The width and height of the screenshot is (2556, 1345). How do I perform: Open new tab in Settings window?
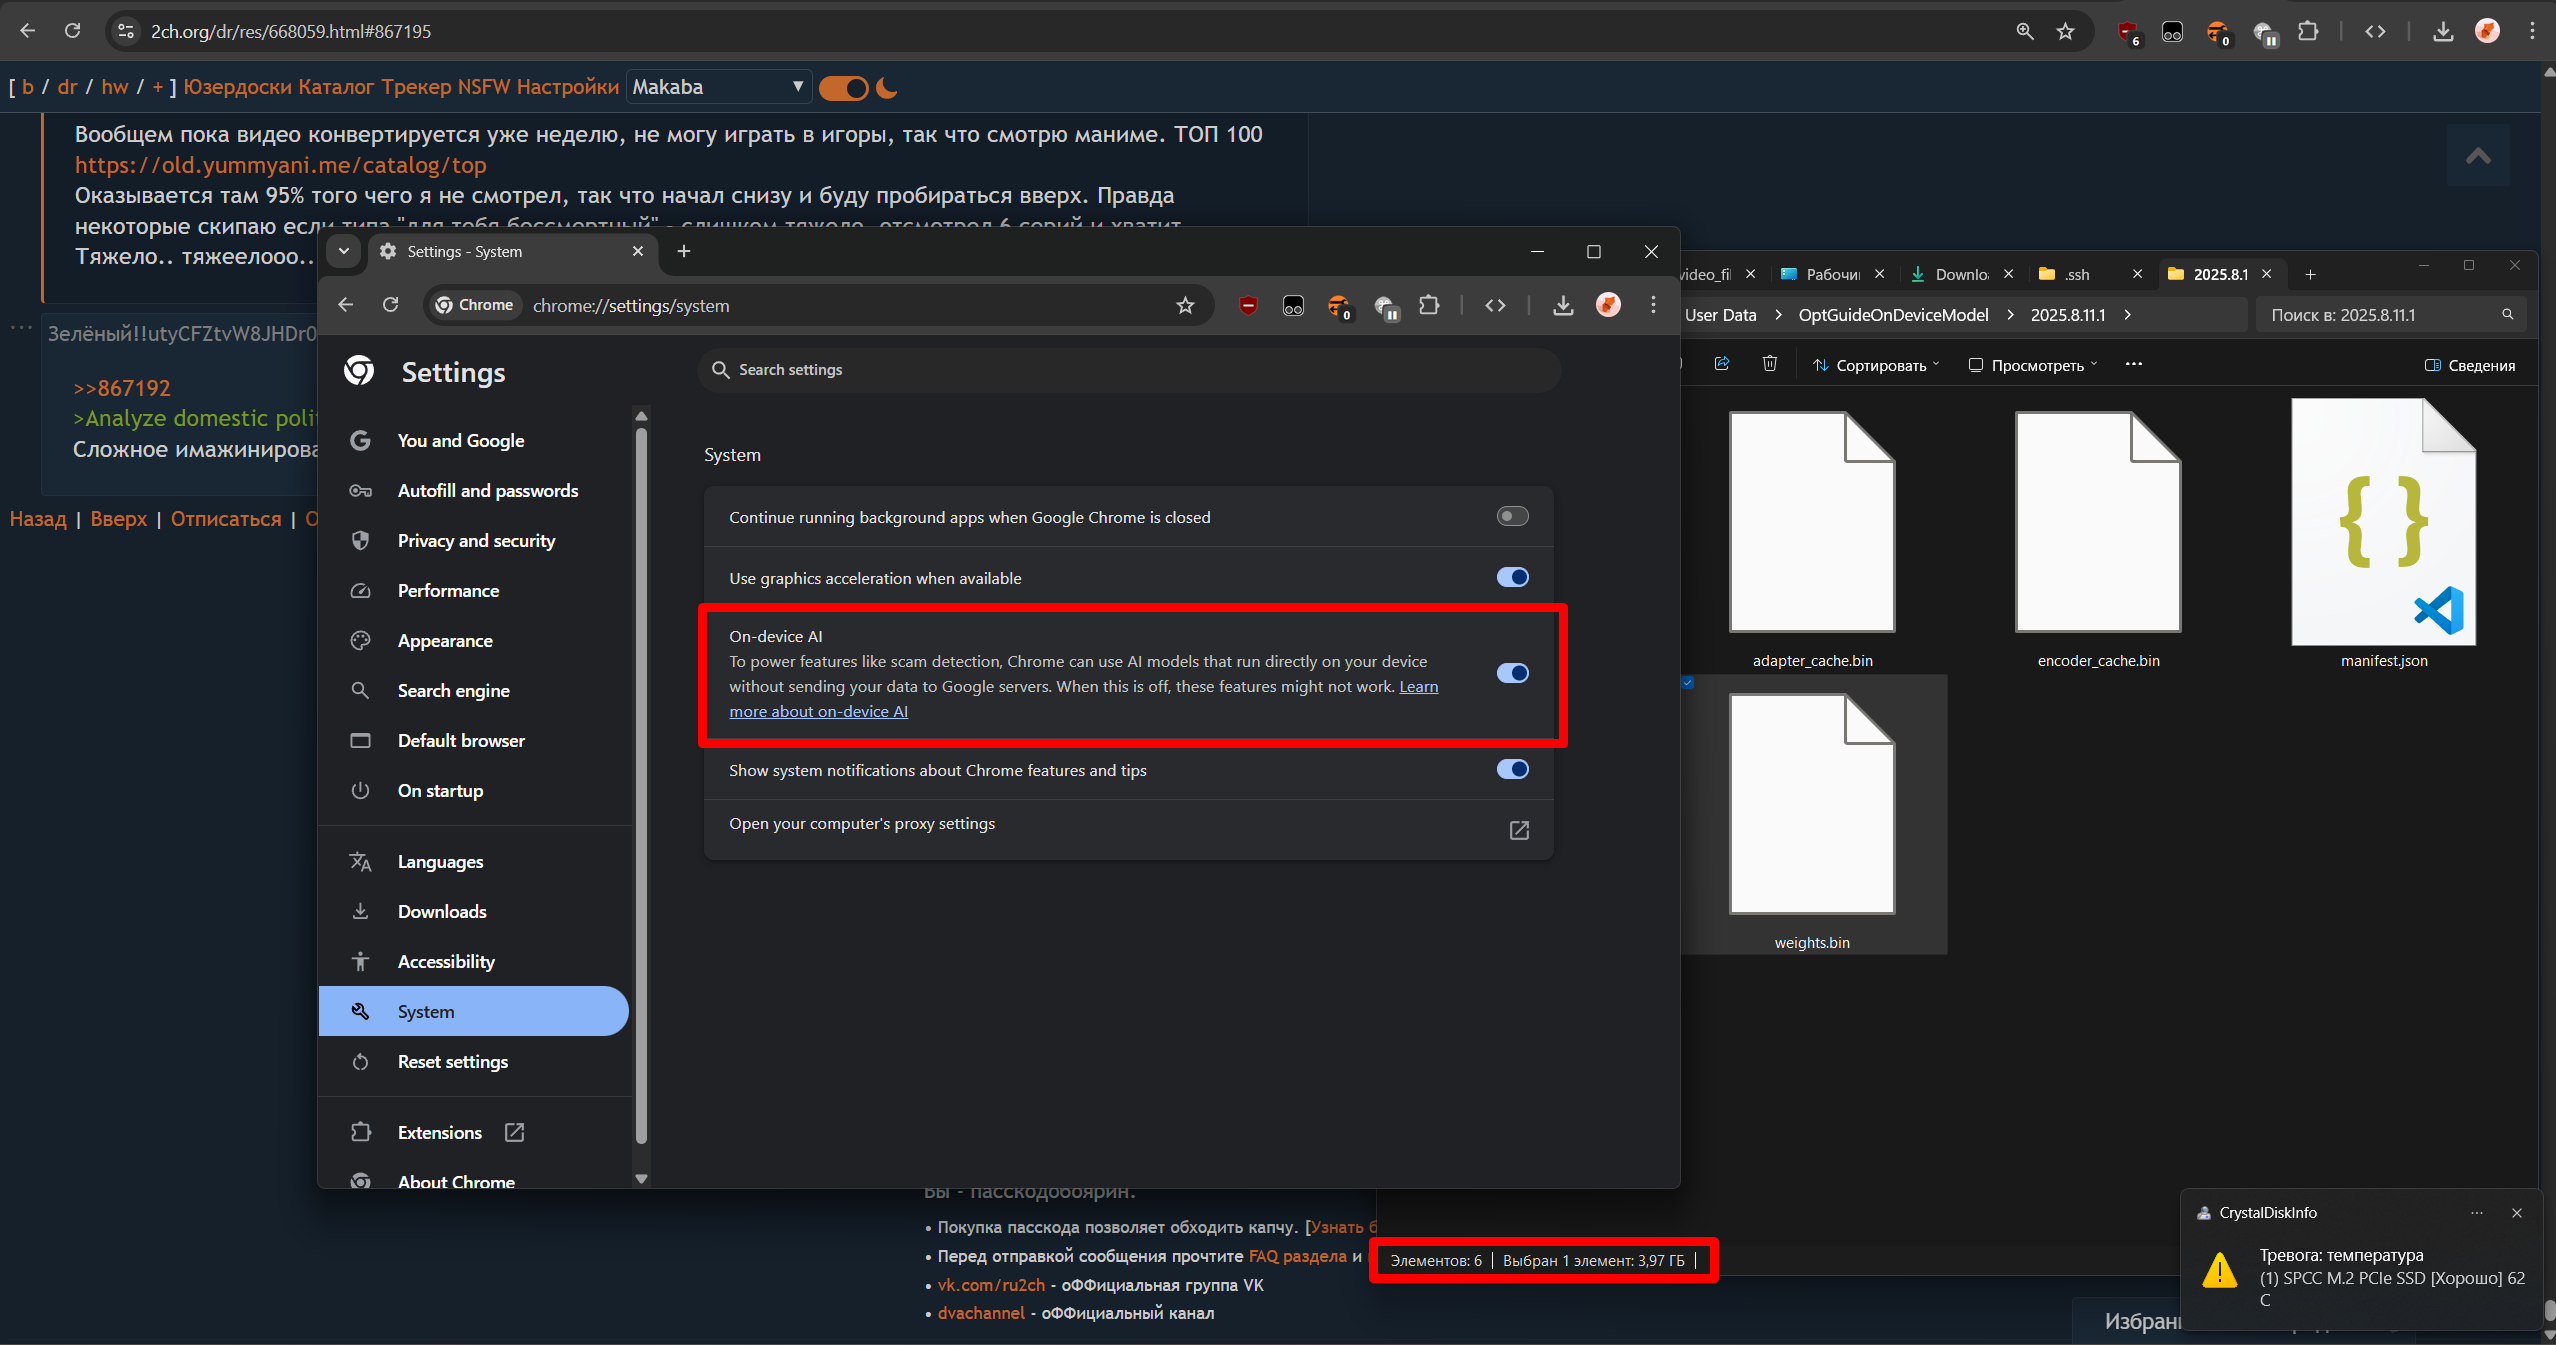[684, 251]
